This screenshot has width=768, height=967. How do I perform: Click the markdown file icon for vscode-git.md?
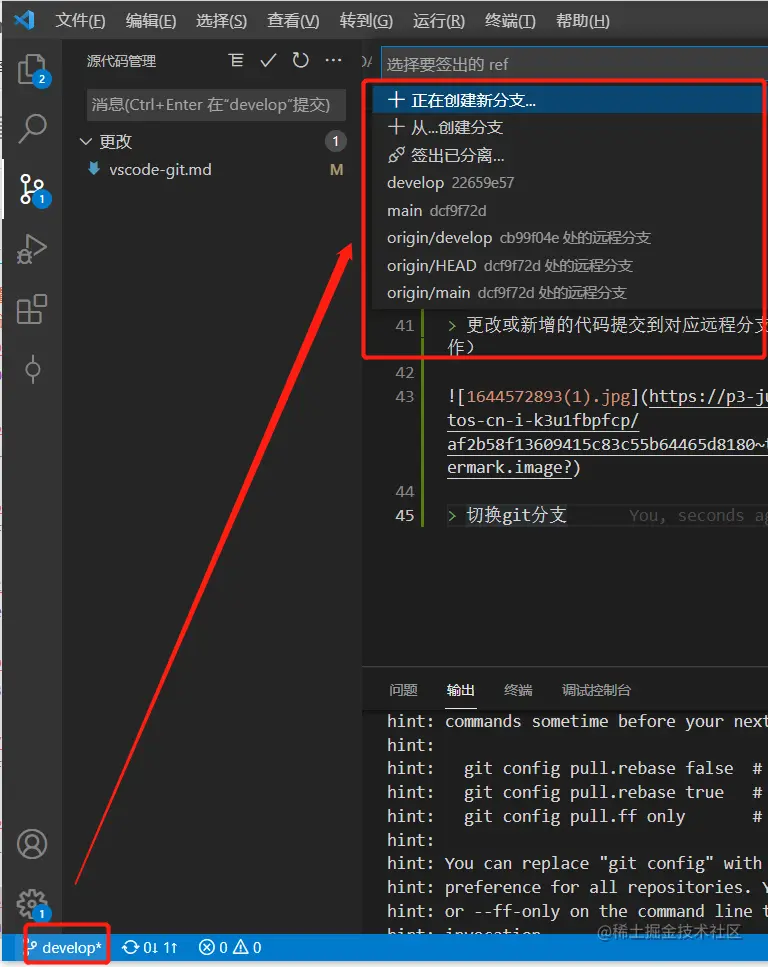point(94,169)
